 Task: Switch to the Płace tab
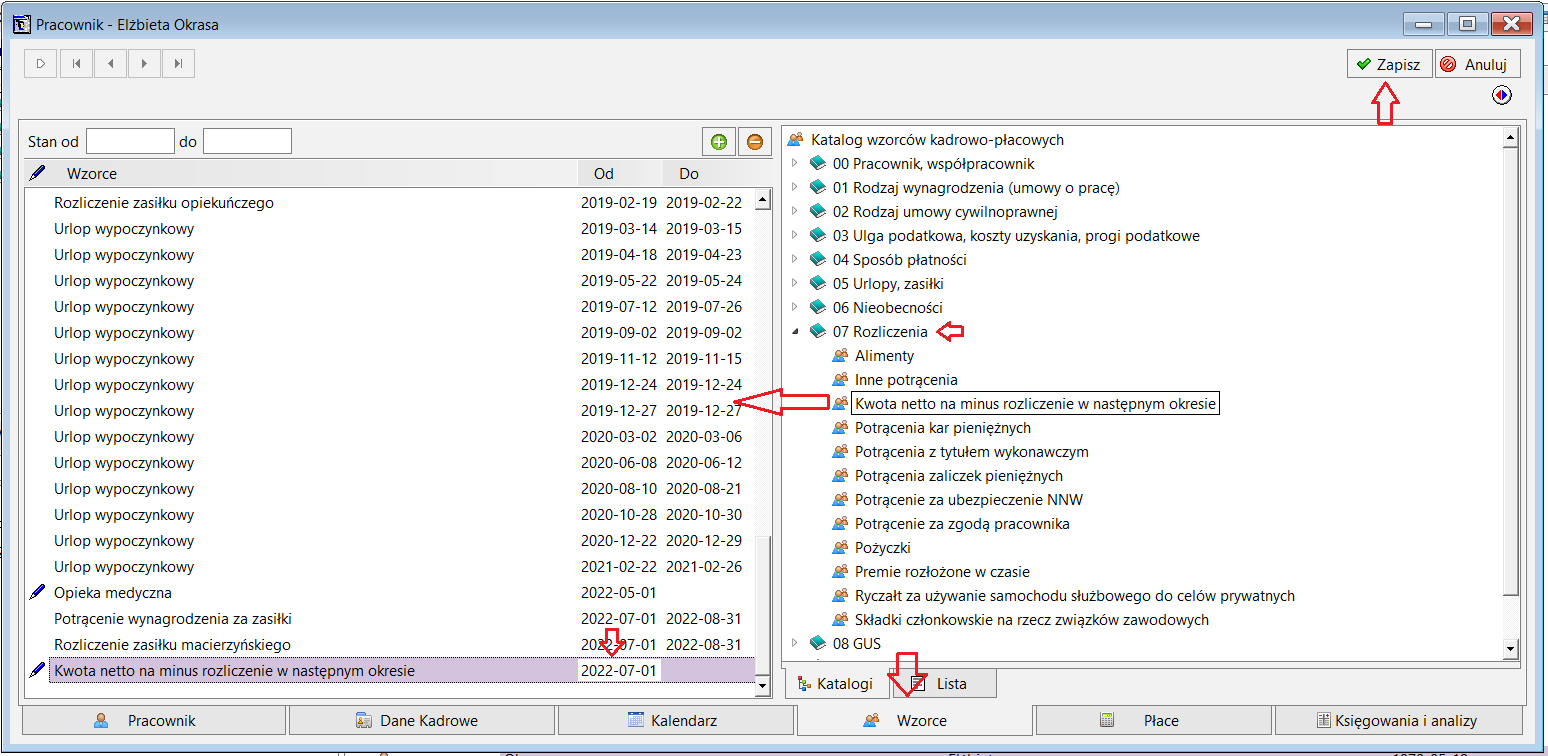coord(1154,720)
